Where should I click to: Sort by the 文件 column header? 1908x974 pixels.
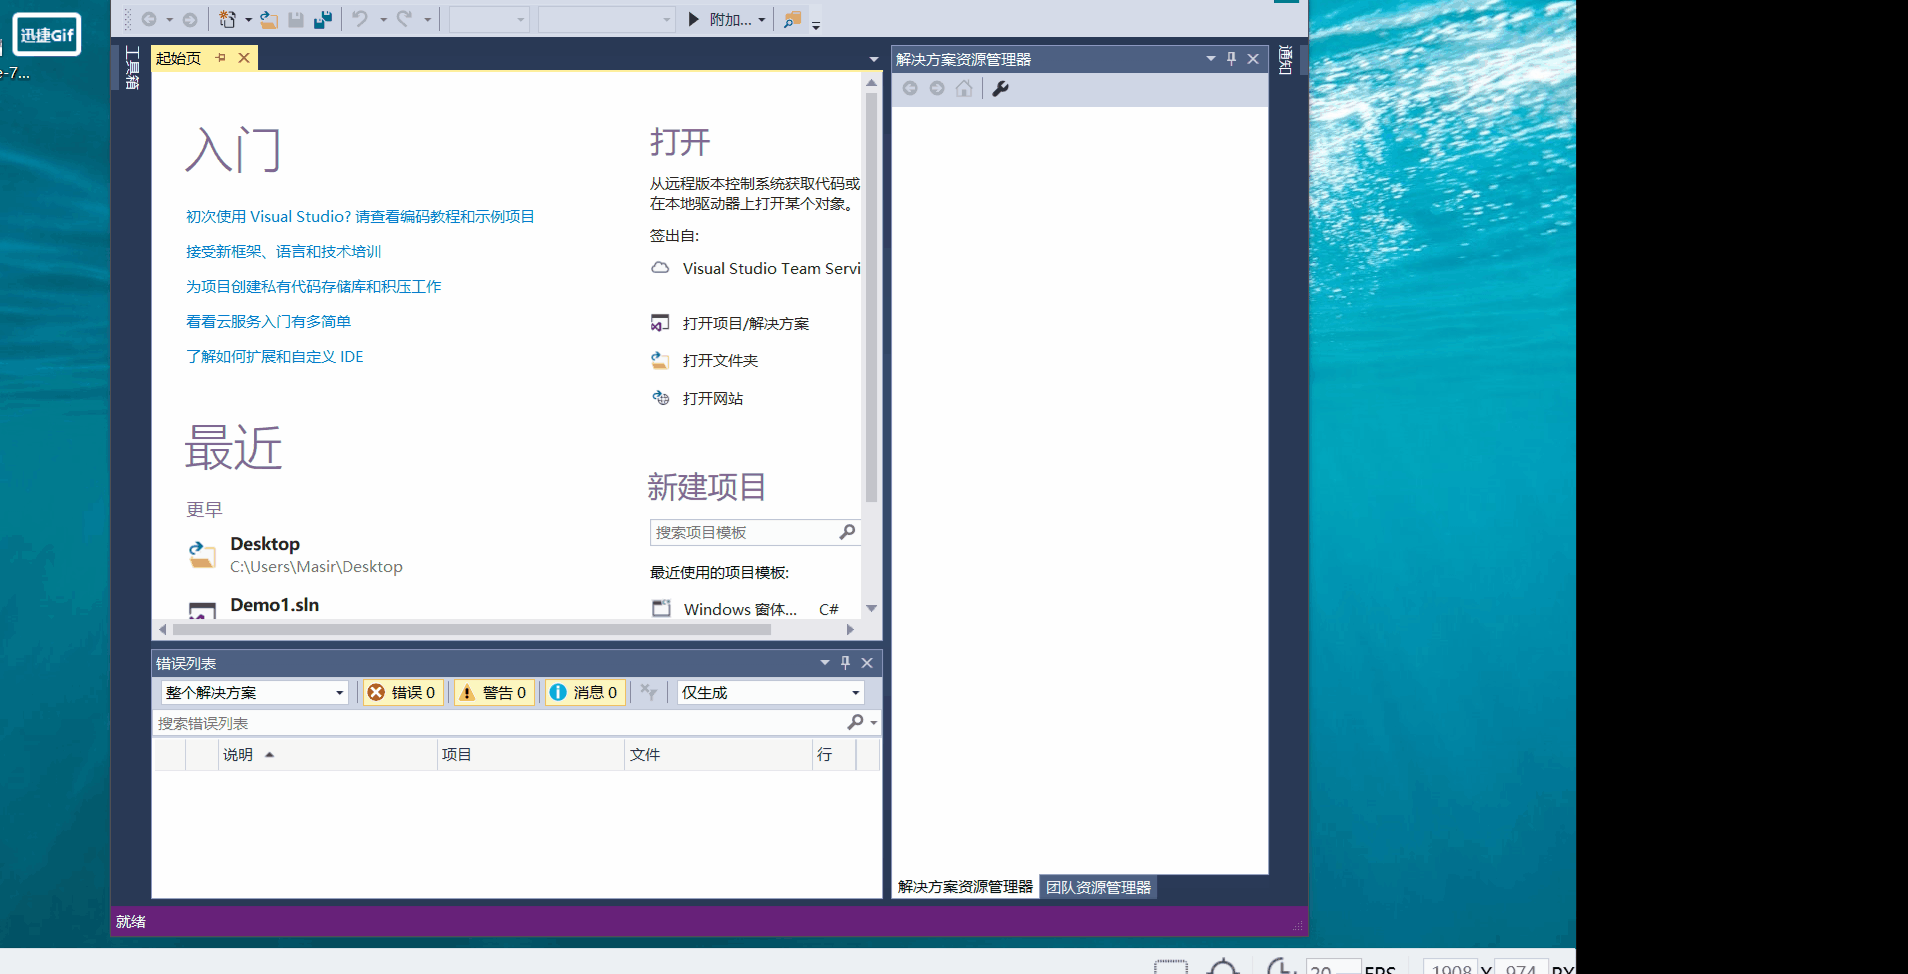(719, 755)
